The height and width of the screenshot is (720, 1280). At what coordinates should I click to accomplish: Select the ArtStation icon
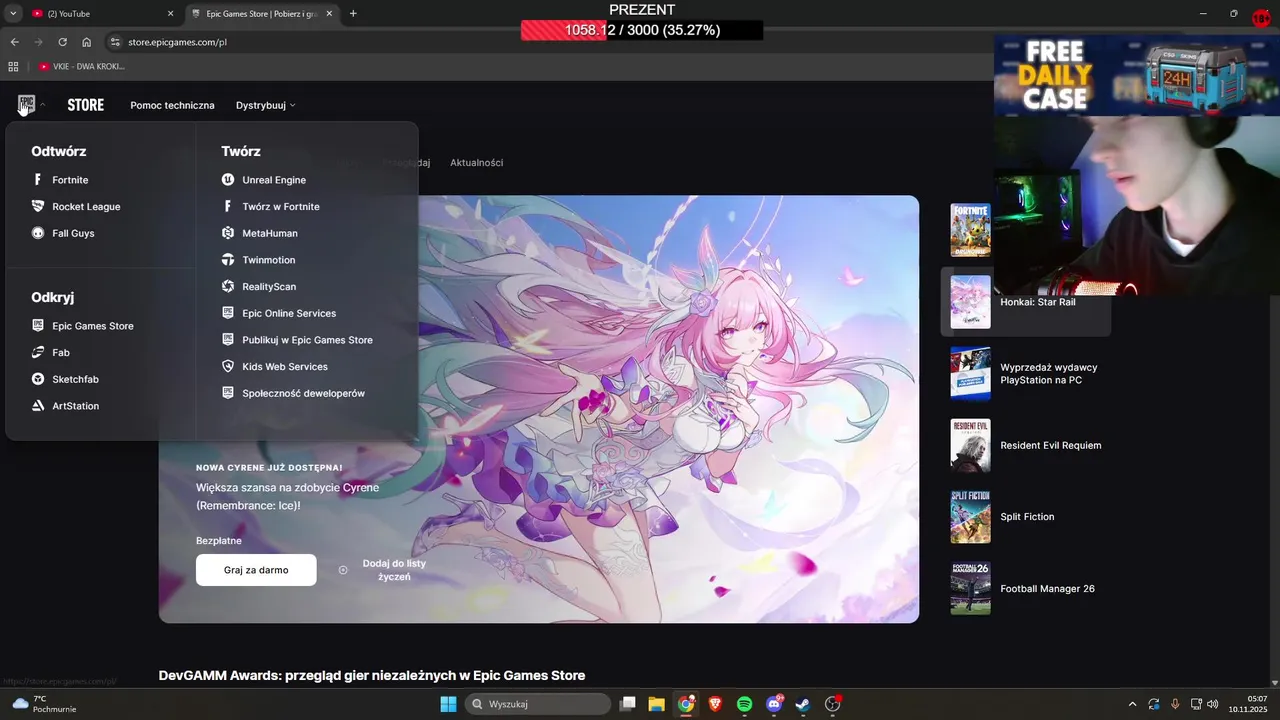pos(38,406)
